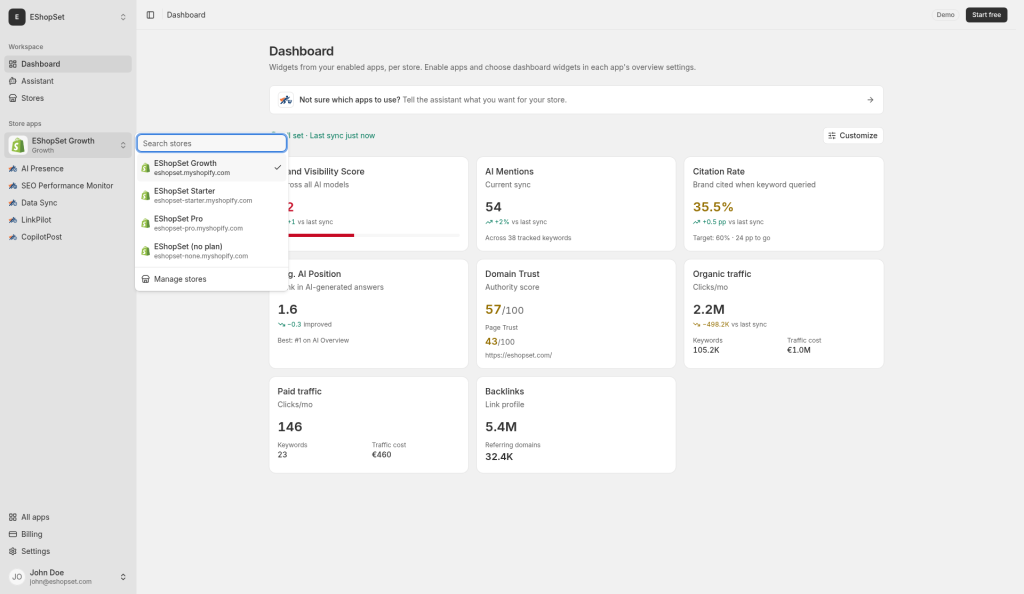
Task: Click the Start free button
Action: tap(986, 15)
